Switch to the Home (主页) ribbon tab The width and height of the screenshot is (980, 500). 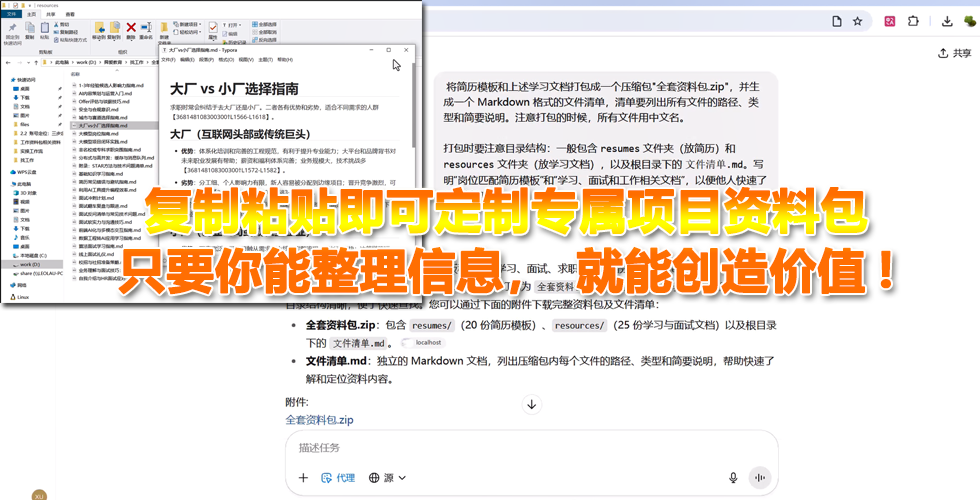[31, 14]
